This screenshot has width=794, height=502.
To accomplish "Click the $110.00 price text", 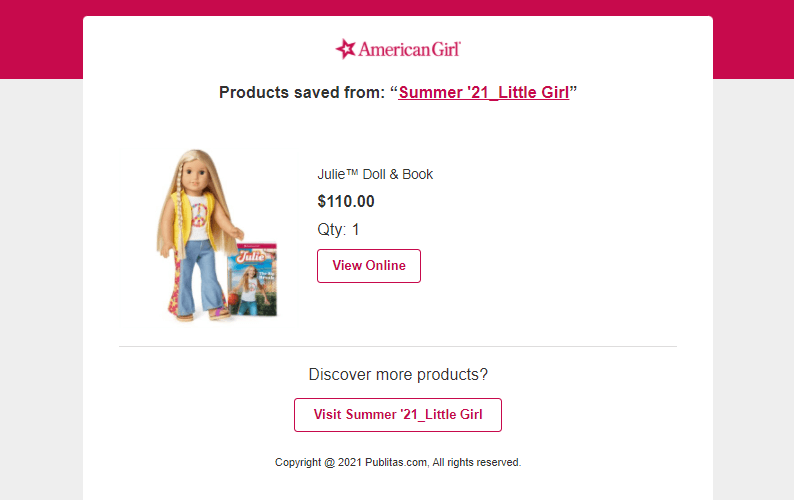I will point(346,201).
